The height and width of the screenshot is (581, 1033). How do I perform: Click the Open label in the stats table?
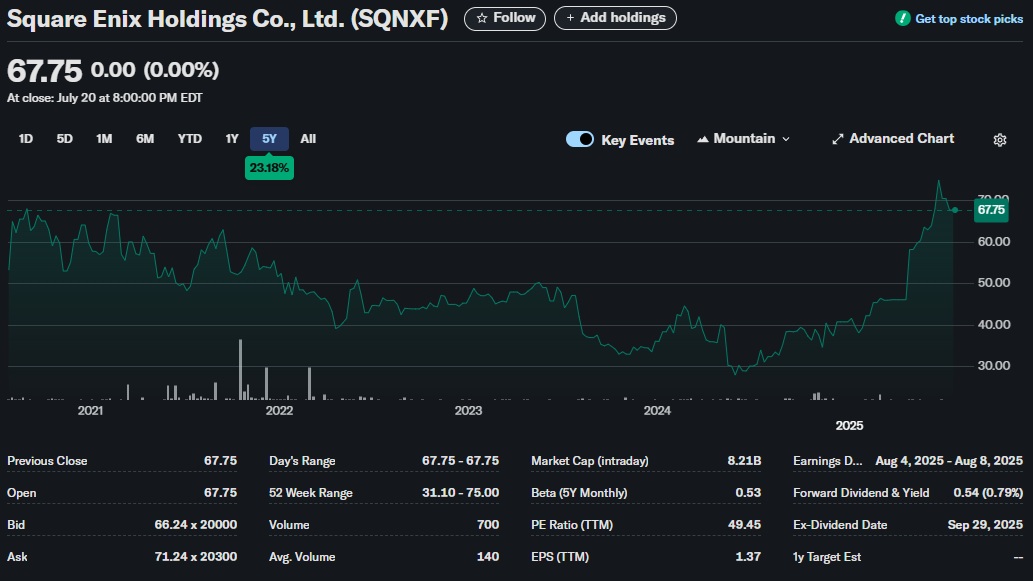pos(22,493)
